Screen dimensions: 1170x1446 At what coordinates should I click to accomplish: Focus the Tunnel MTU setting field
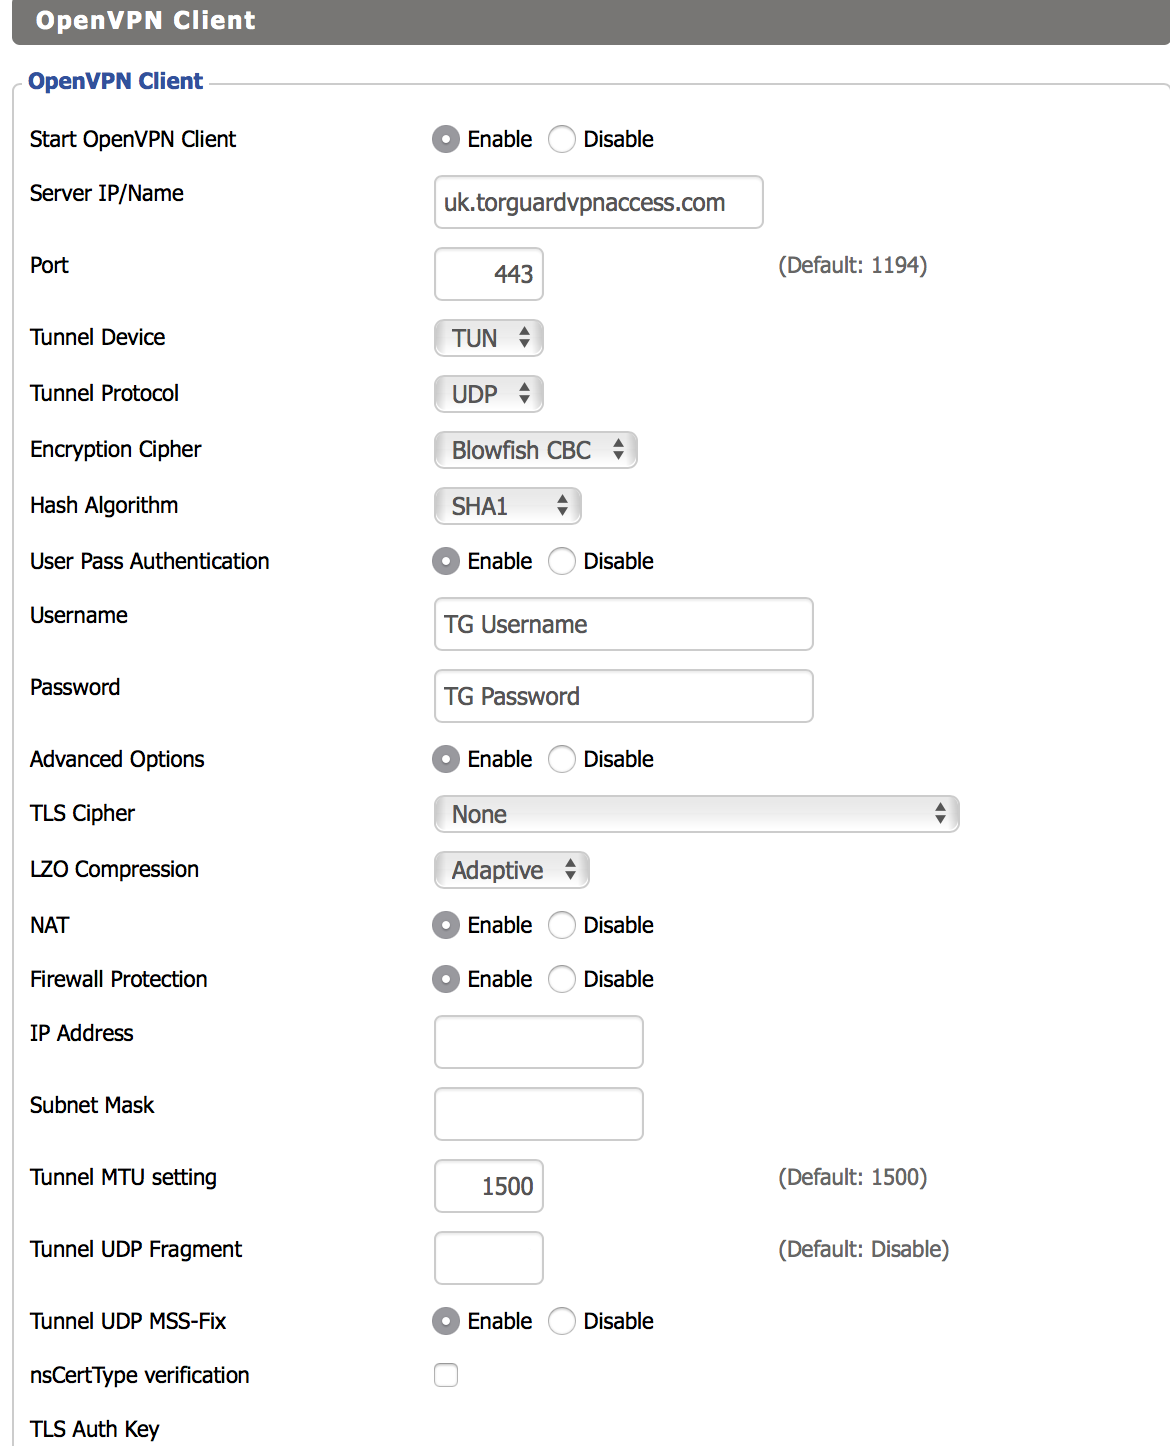[489, 1186]
